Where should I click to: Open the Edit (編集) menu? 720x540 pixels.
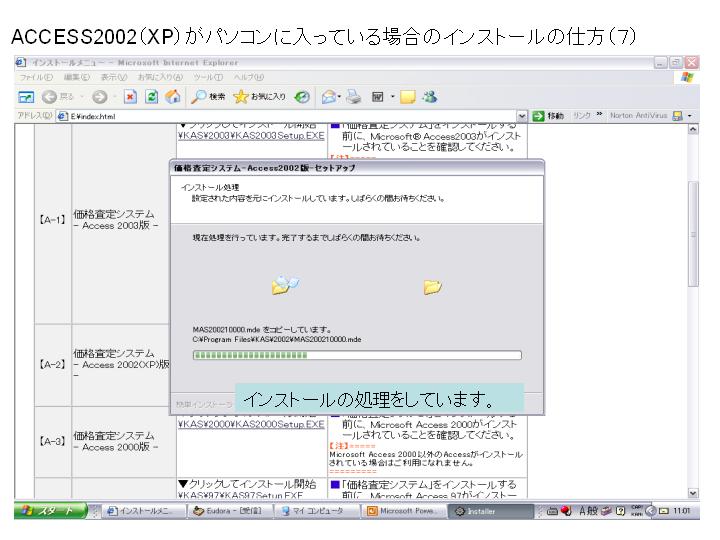coord(76,77)
